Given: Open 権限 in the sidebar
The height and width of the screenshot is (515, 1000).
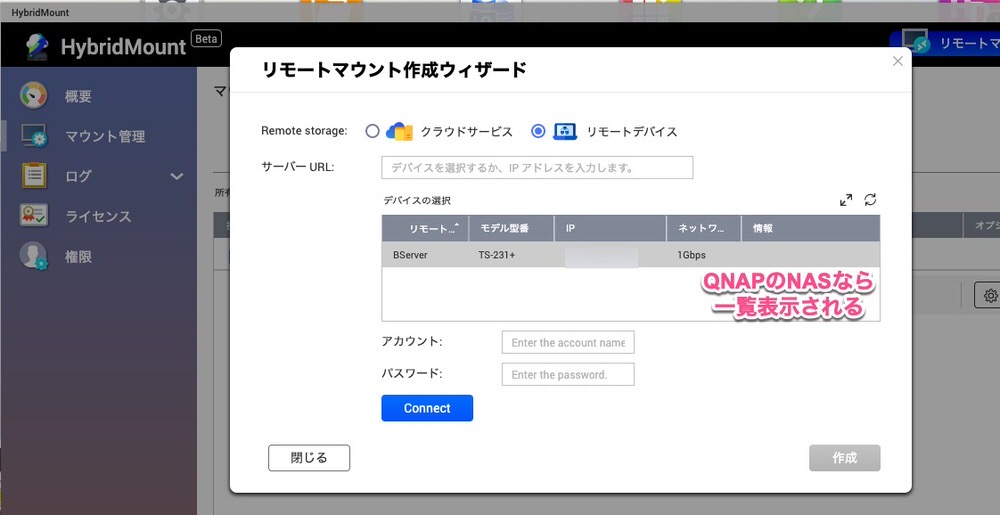Looking at the screenshot, I should click(x=78, y=257).
